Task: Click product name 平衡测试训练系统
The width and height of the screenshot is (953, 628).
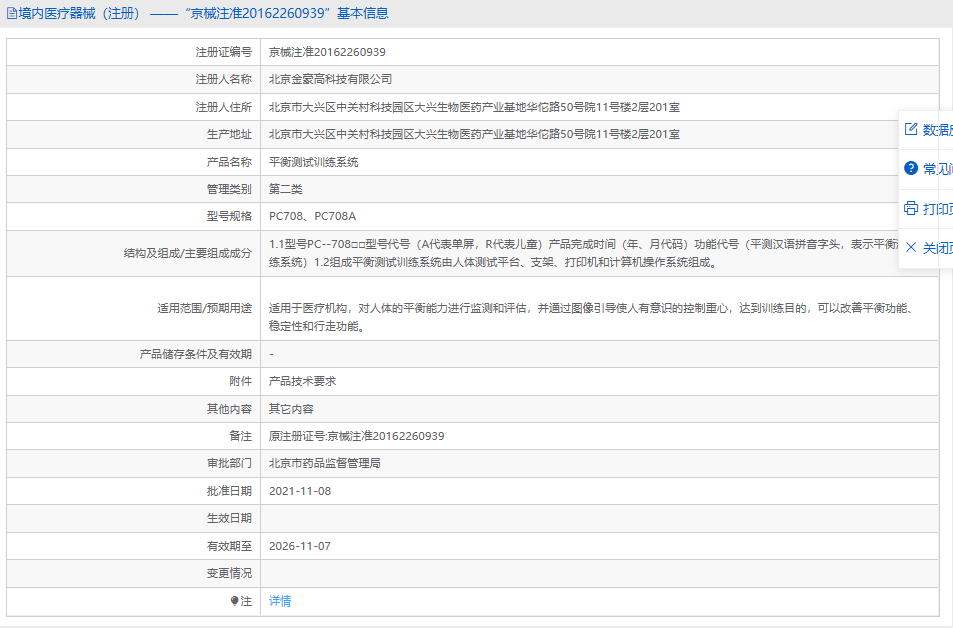Action: (313, 161)
